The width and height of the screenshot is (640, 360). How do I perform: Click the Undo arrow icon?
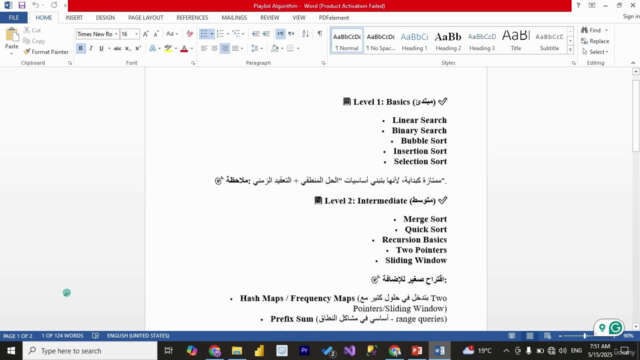point(36,5)
